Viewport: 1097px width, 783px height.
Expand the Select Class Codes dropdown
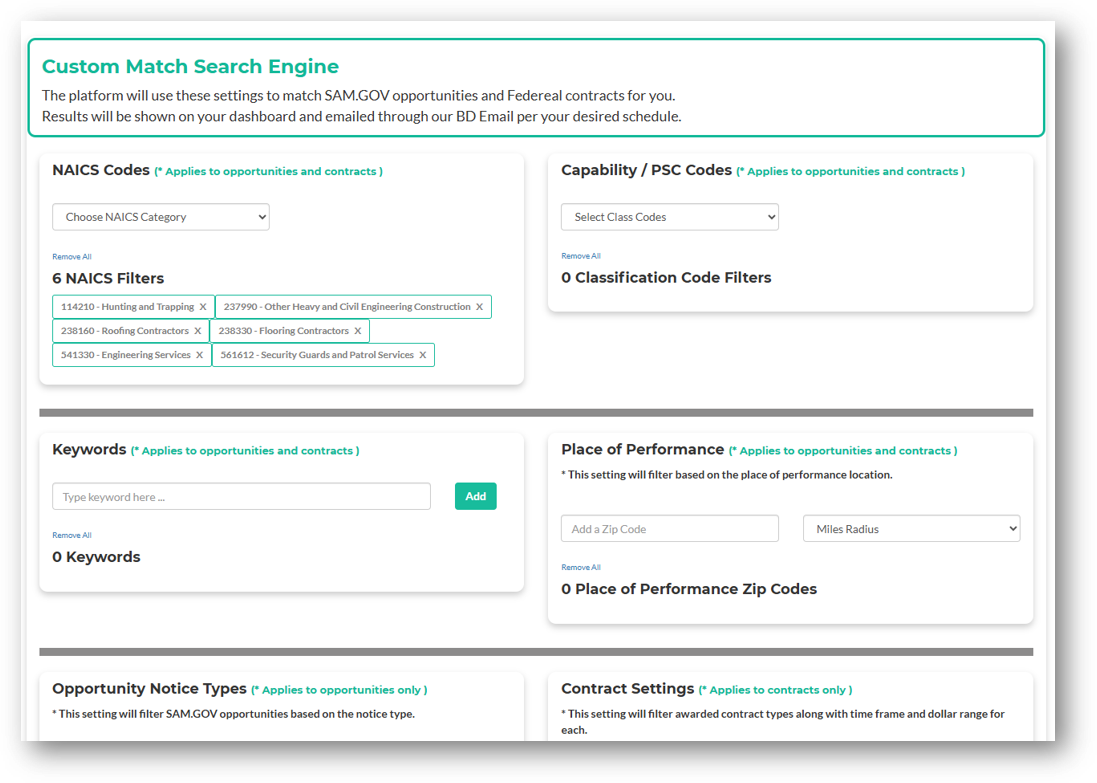pos(669,217)
